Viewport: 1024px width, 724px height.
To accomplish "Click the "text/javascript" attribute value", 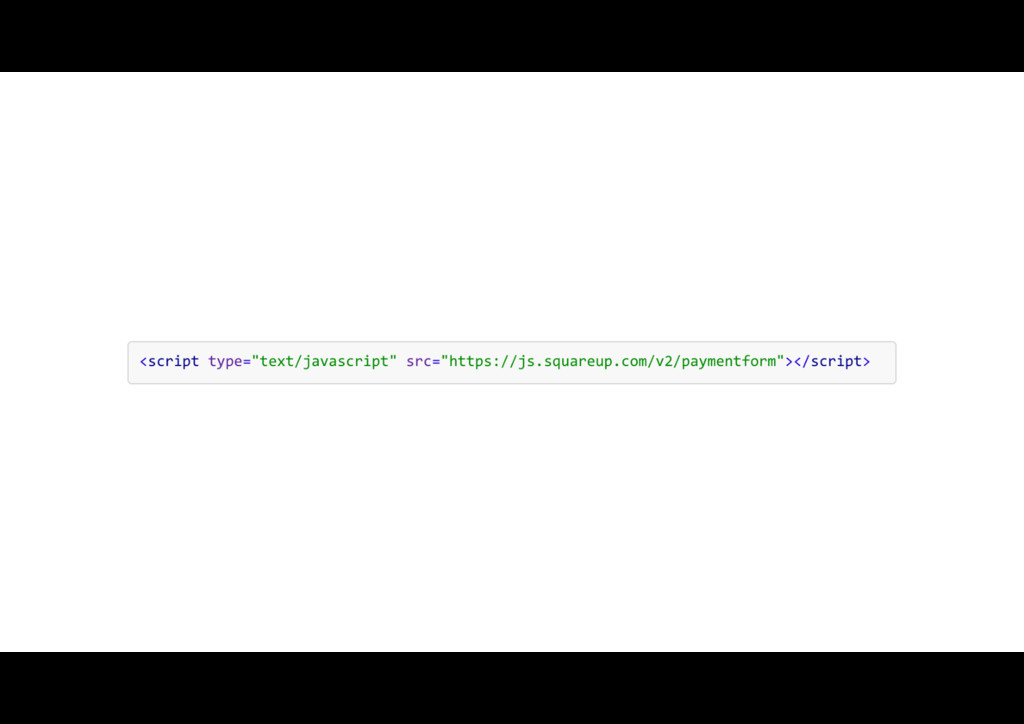I will 324,362.
